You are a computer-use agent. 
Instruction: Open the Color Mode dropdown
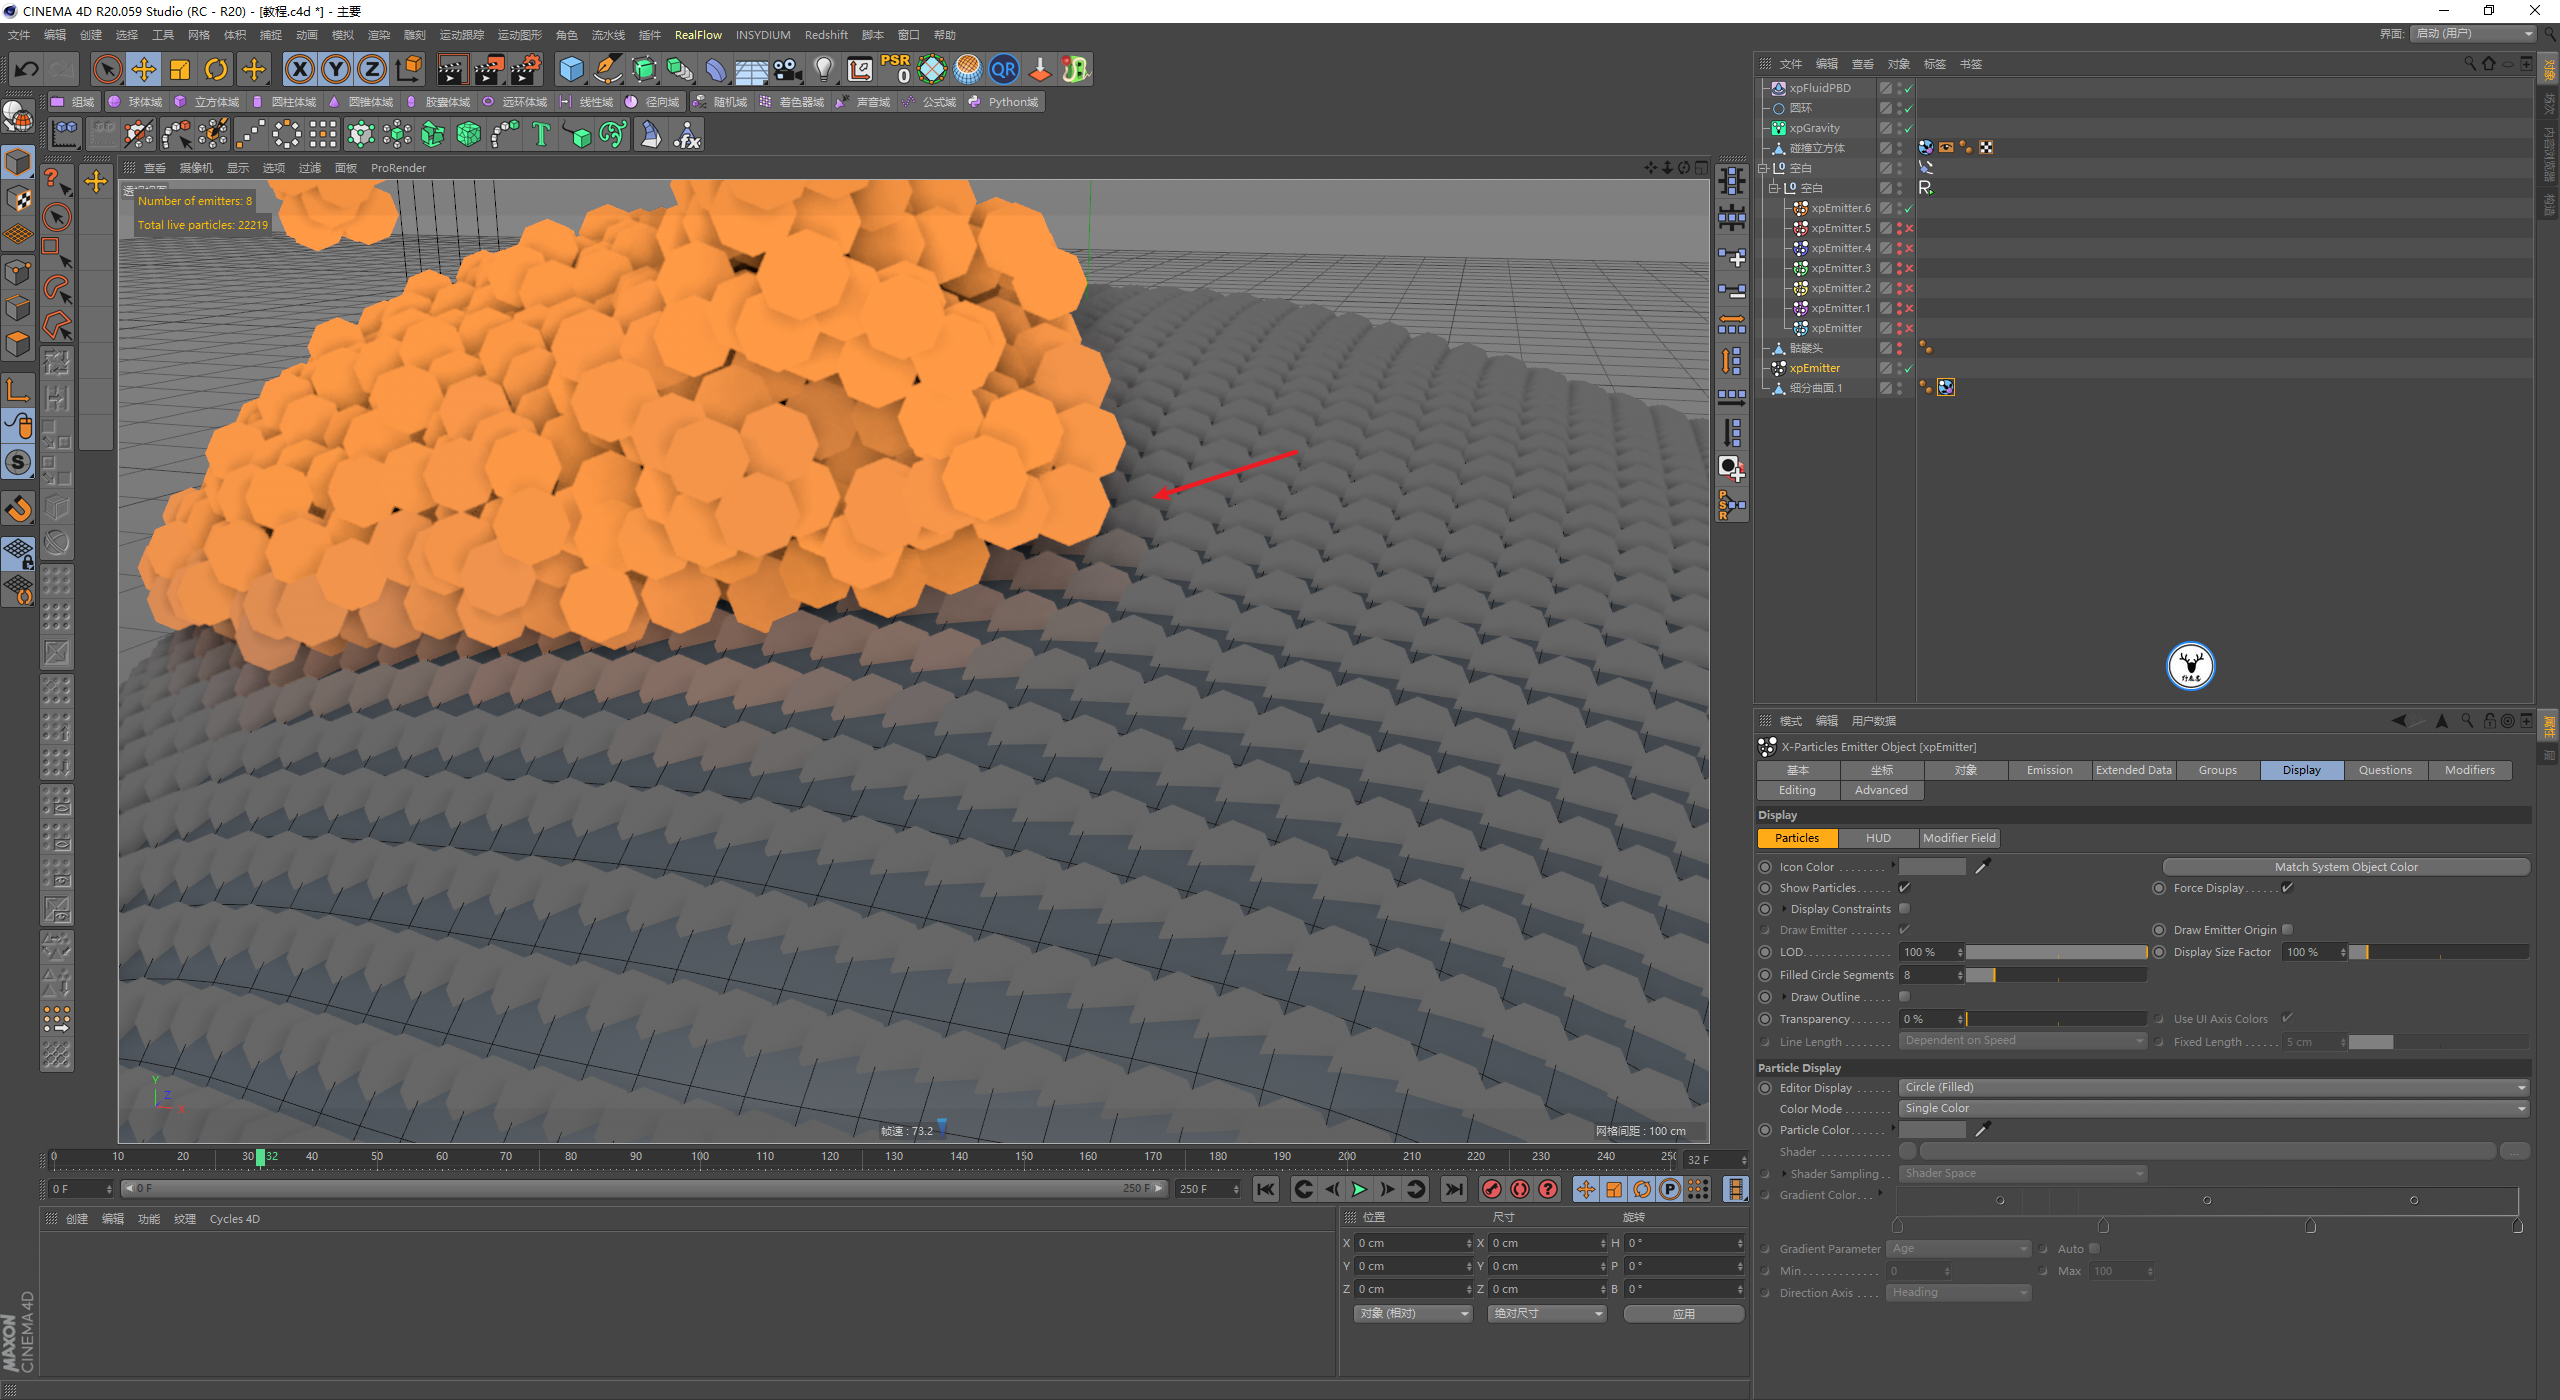coord(2213,1108)
